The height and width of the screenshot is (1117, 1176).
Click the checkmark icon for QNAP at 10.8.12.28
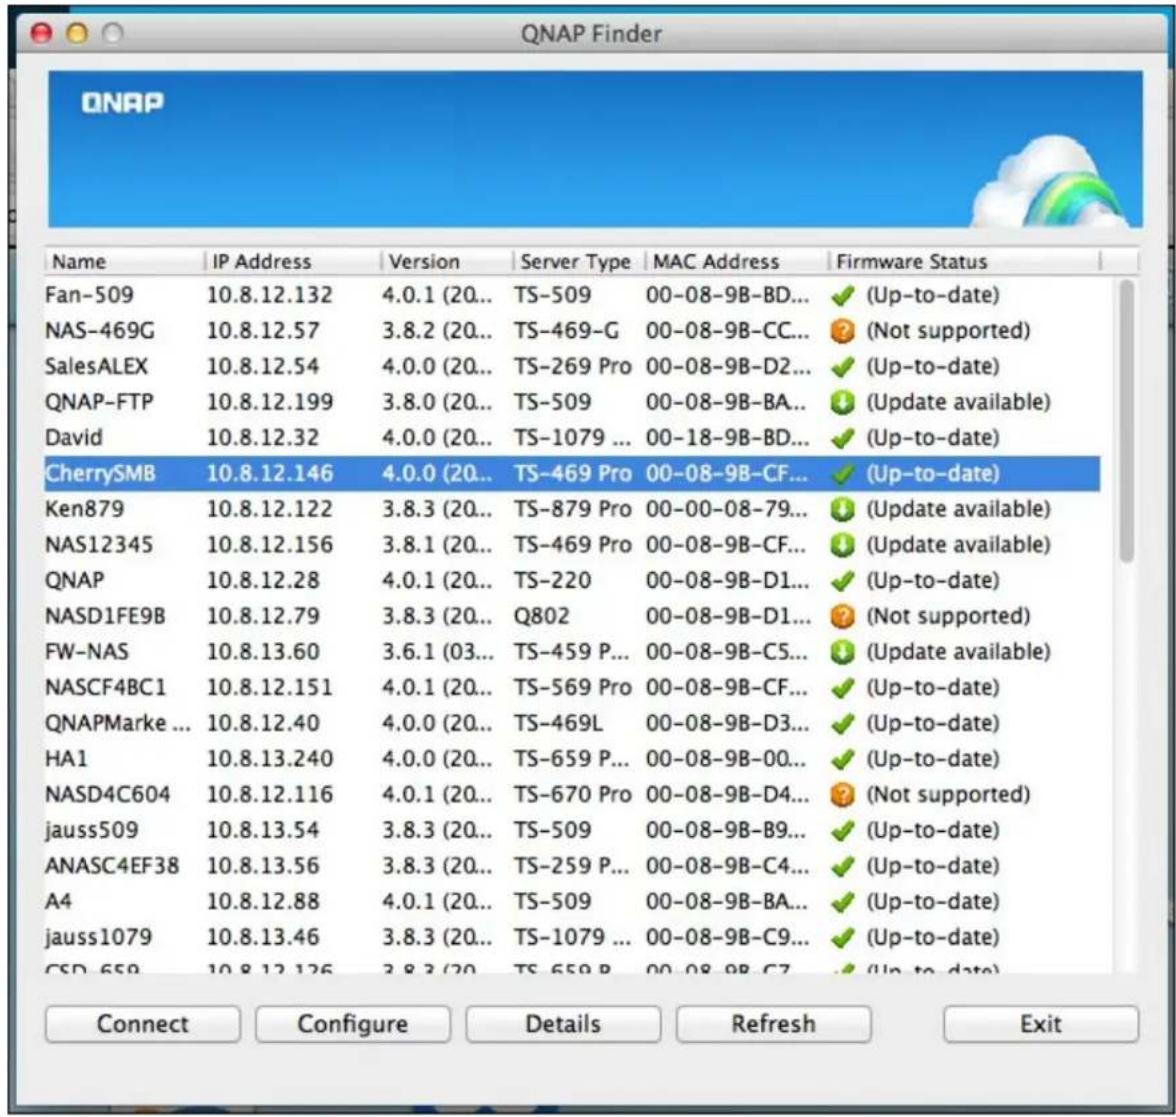pos(842,581)
